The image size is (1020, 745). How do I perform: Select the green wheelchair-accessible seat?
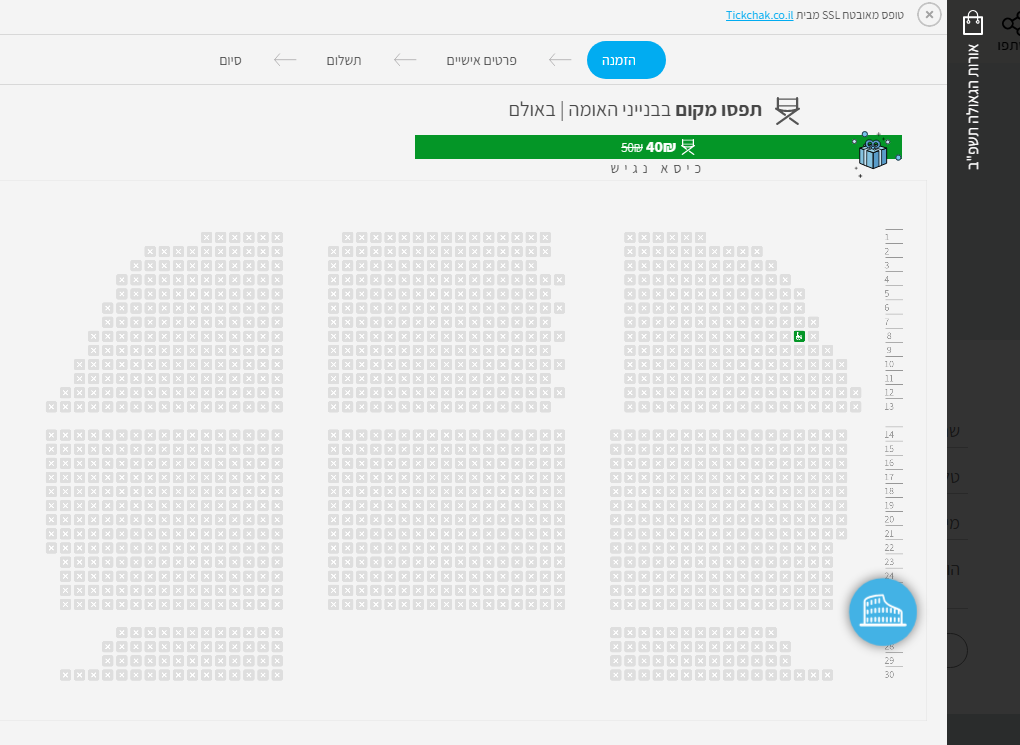pos(799,336)
